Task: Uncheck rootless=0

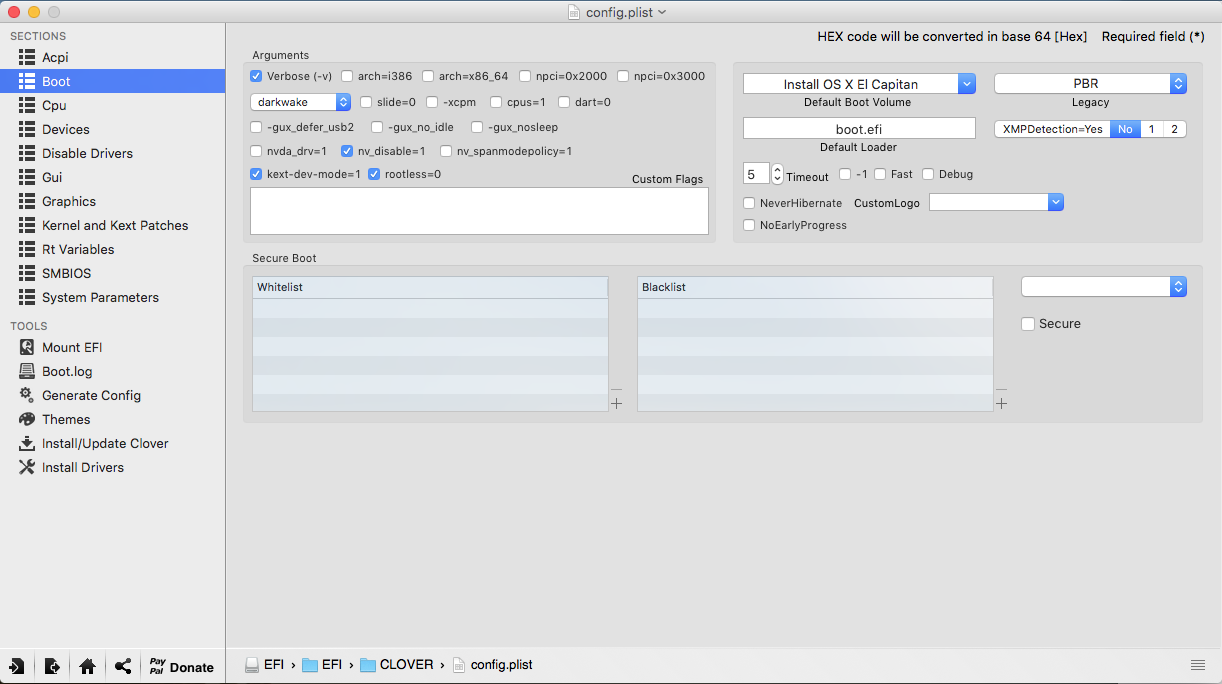Action: (374, 174)
